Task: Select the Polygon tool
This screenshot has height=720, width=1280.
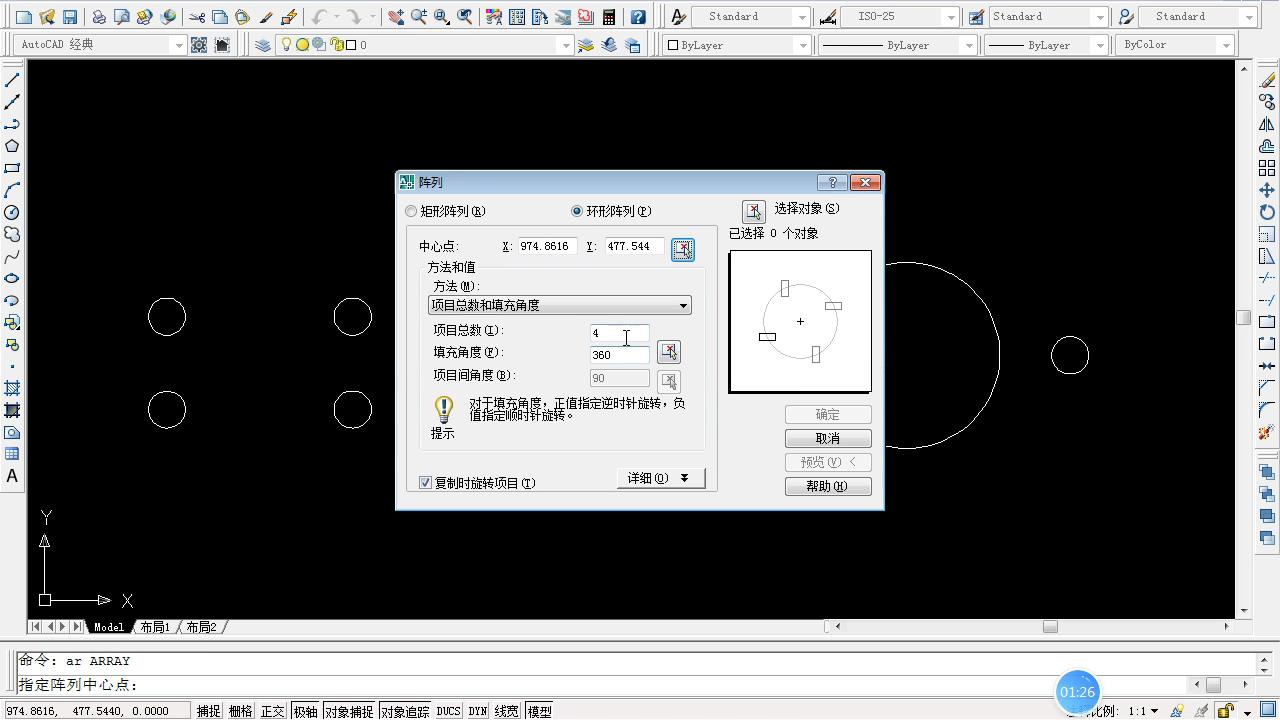Action: (x=12, y=144)
